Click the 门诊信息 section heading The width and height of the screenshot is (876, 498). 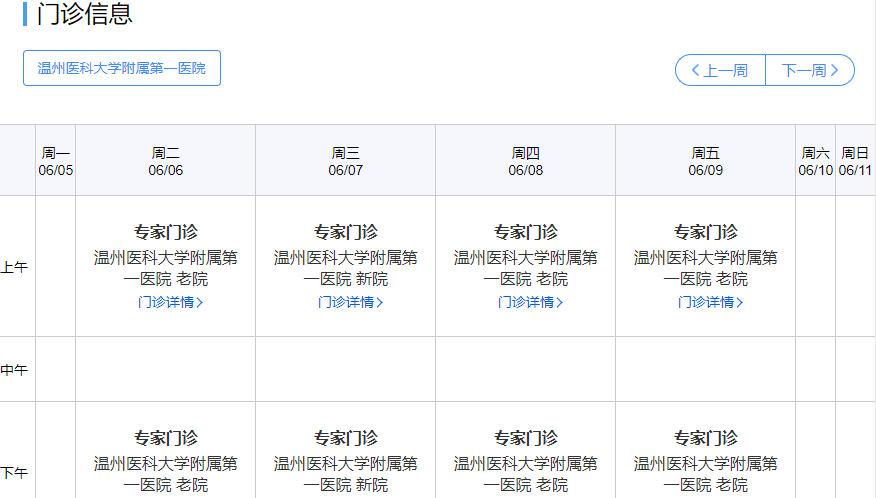pyautogui.click(x=84, y=15)
